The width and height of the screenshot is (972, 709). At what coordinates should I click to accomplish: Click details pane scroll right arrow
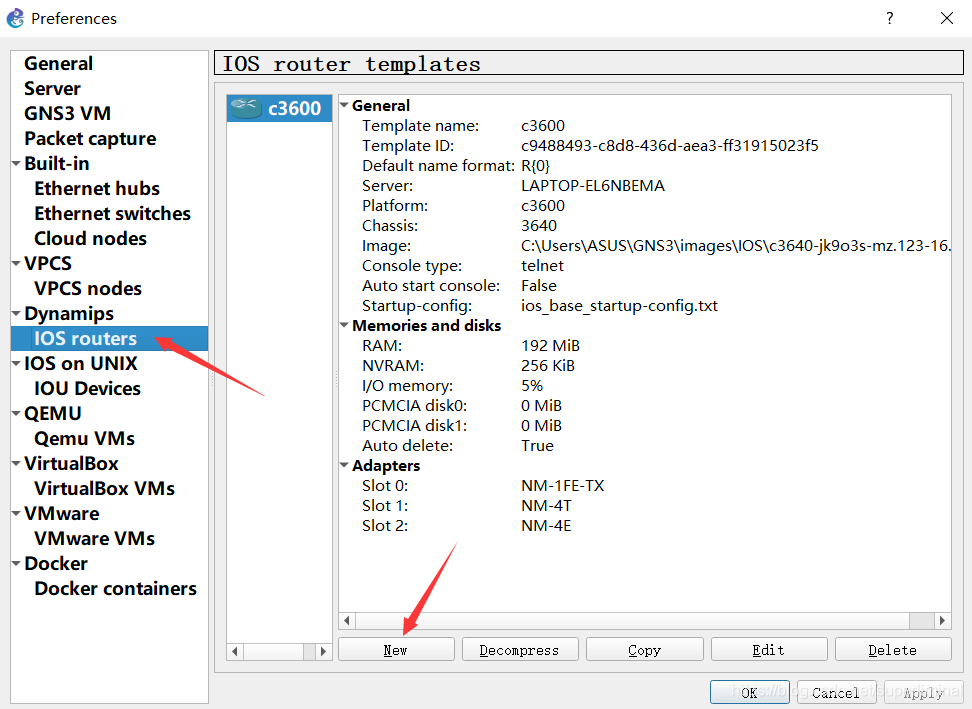(943, 620)
